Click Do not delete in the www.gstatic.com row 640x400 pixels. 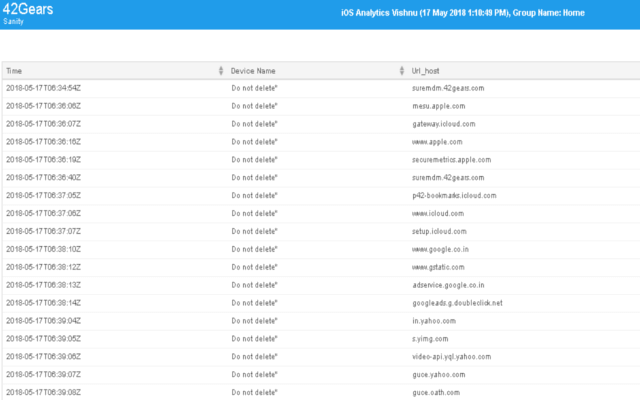point(254,267)
